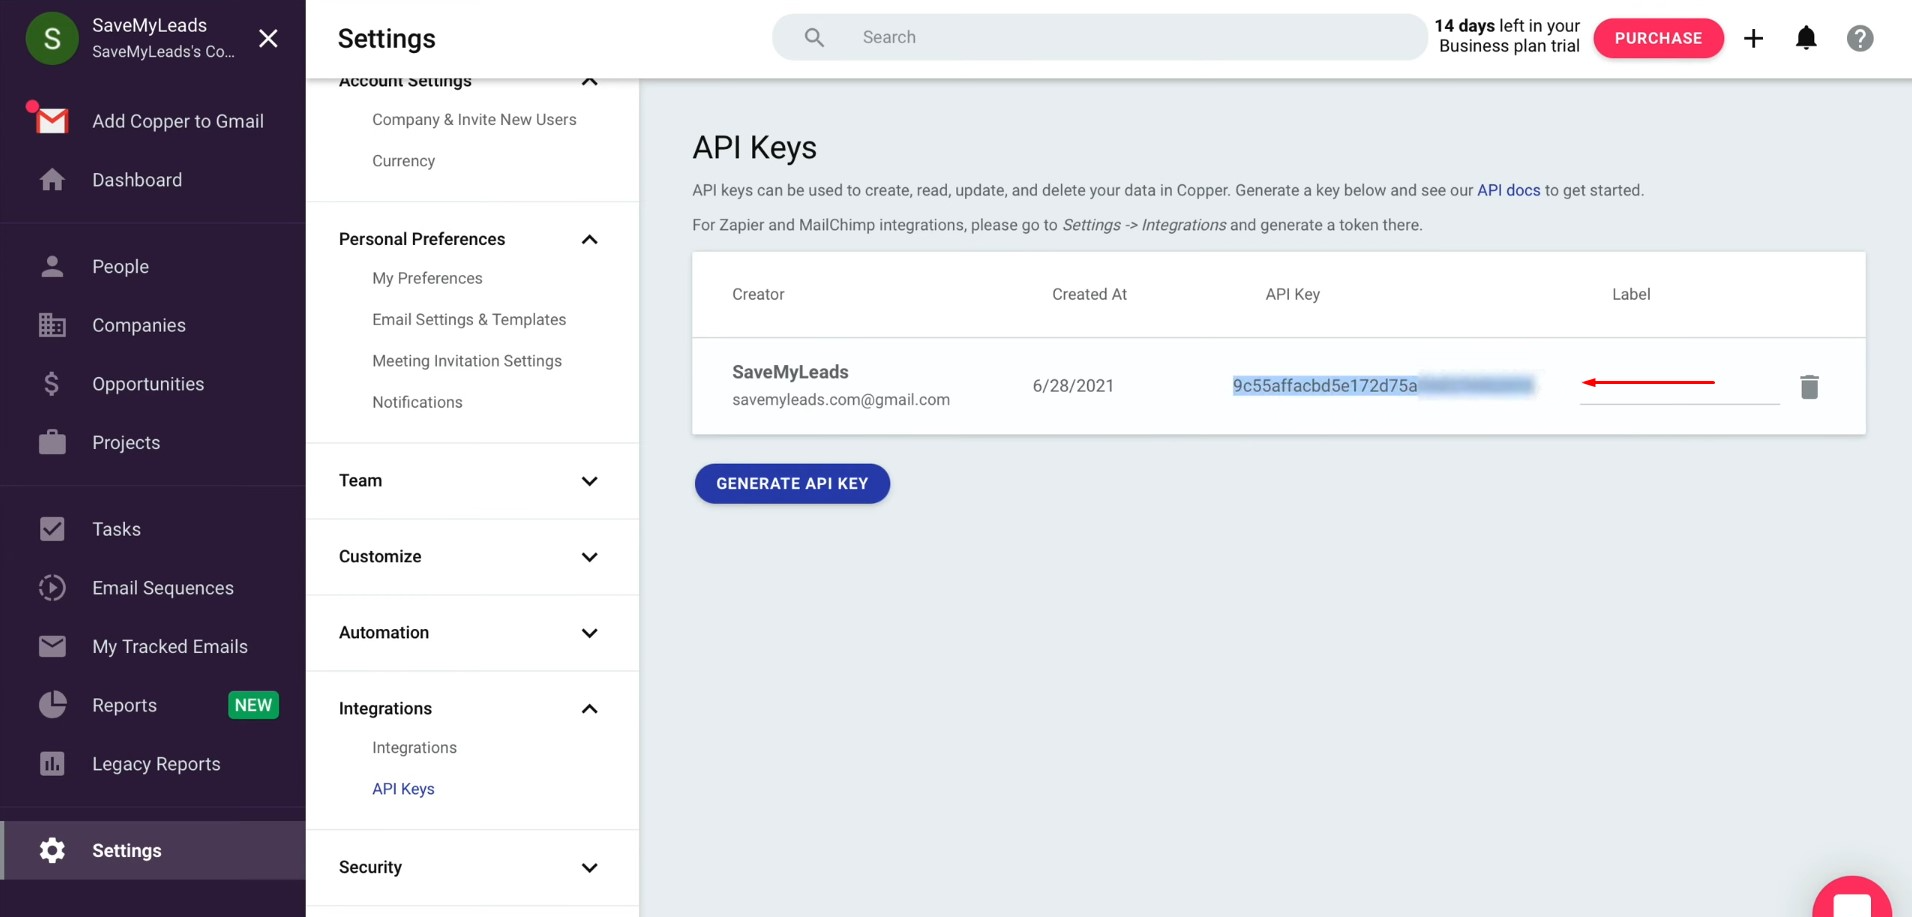Click savemyleads.com@gmail.com creator email

841,400
